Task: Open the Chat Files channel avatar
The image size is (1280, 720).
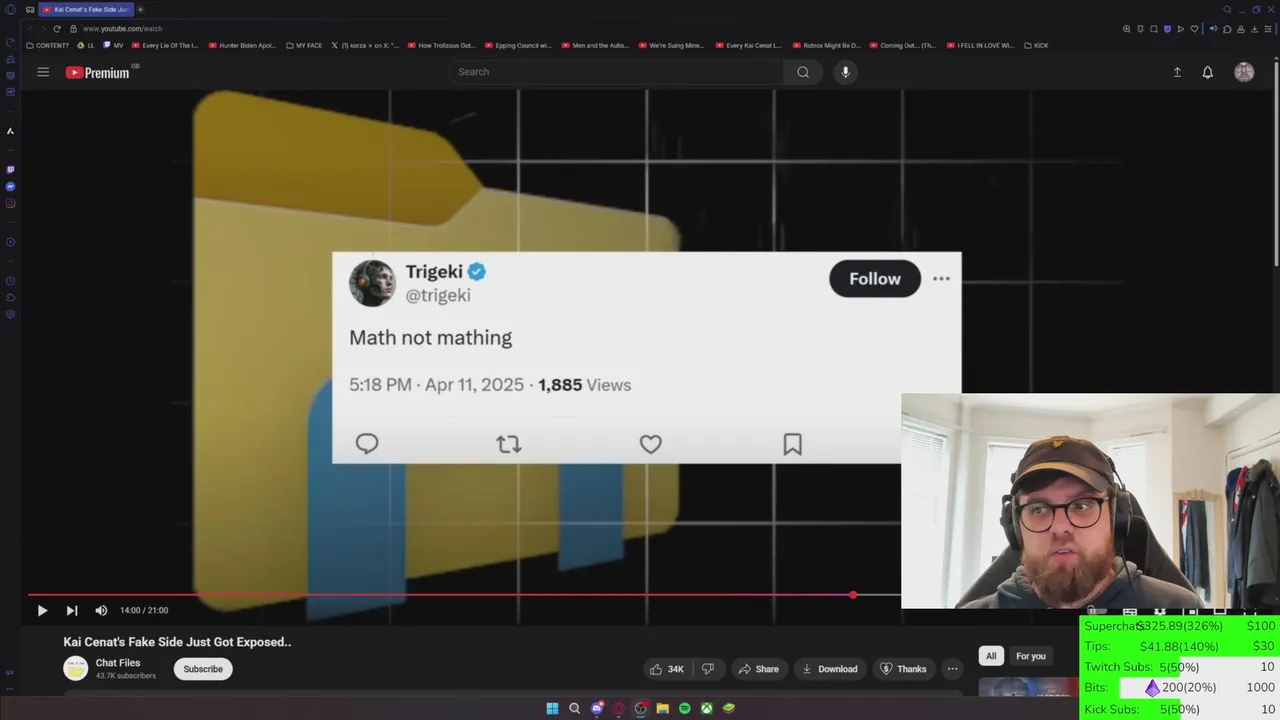Action: pyautogui.click(x=76, y=668)
